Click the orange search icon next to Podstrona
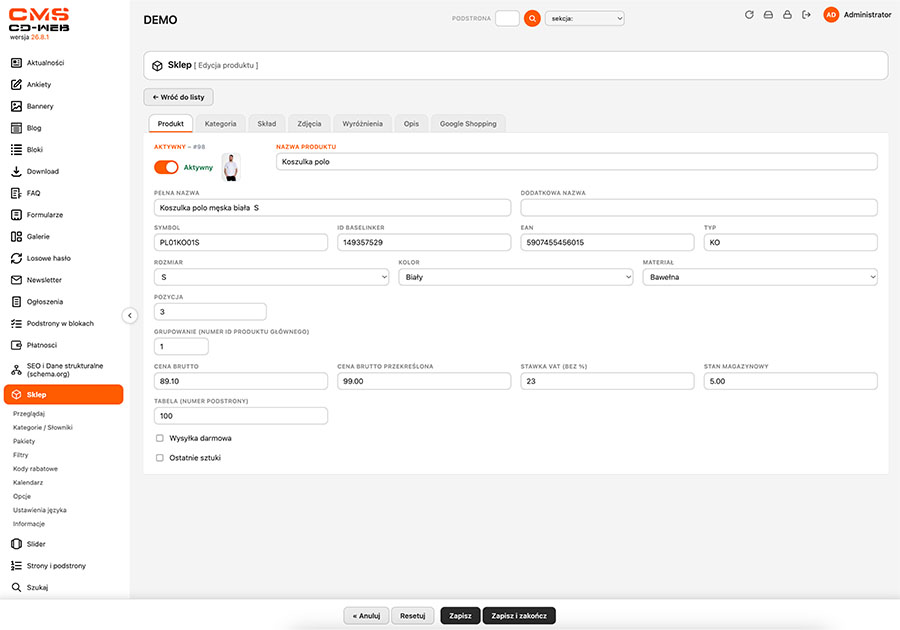 click(532, 18)
